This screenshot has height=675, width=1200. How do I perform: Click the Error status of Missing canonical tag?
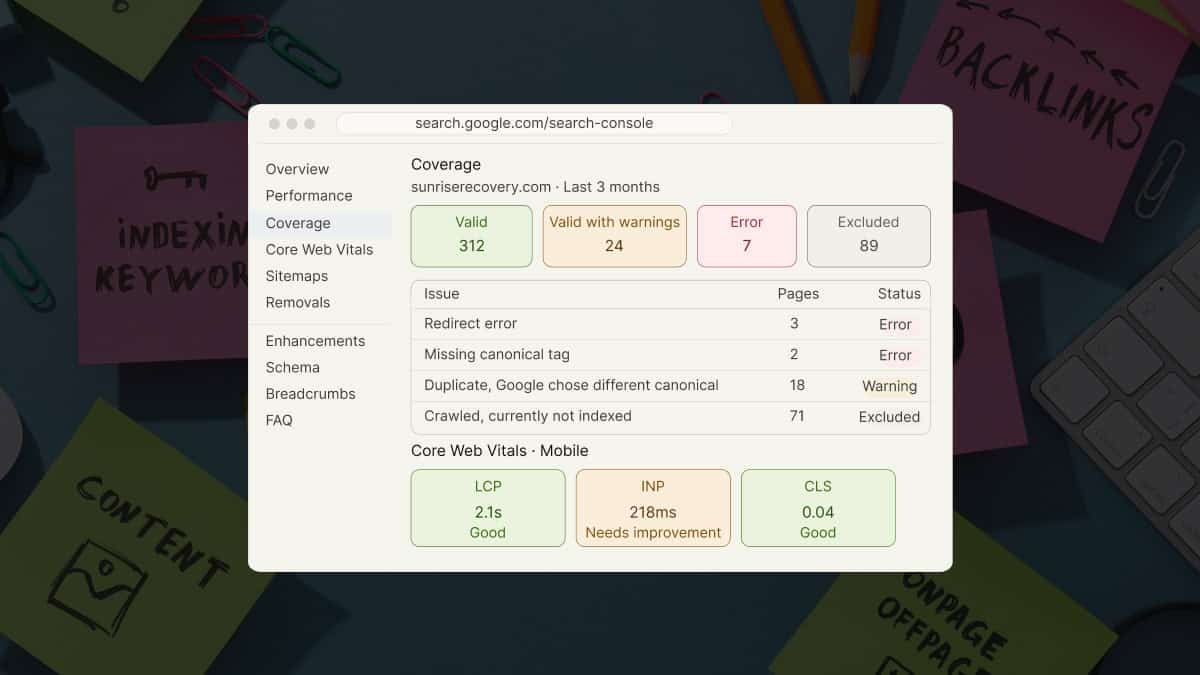click(x=895, y=355)
